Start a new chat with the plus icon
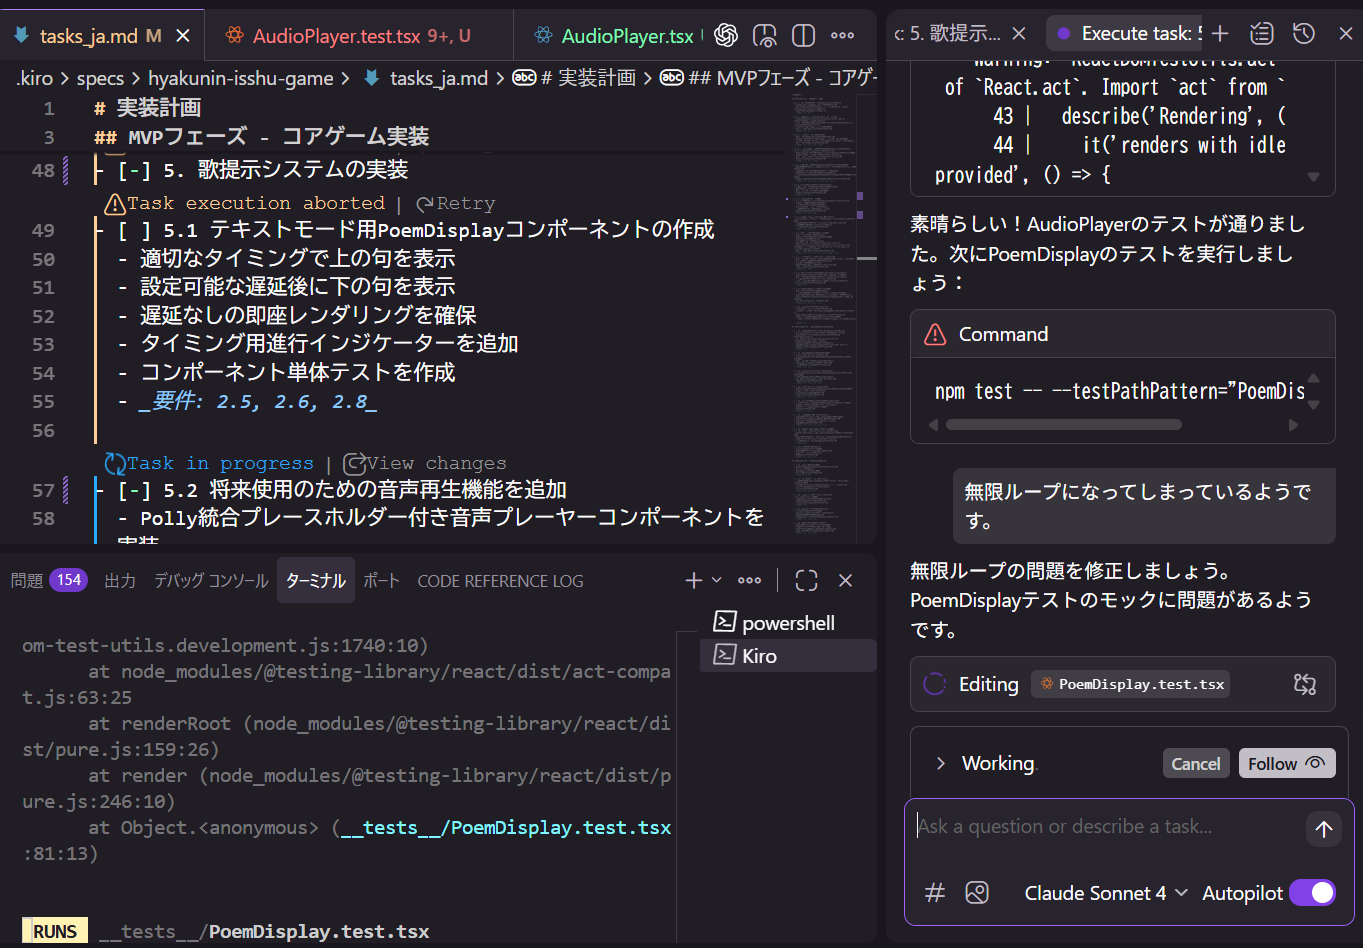The image size is (1363, 948). [1220, 33]
